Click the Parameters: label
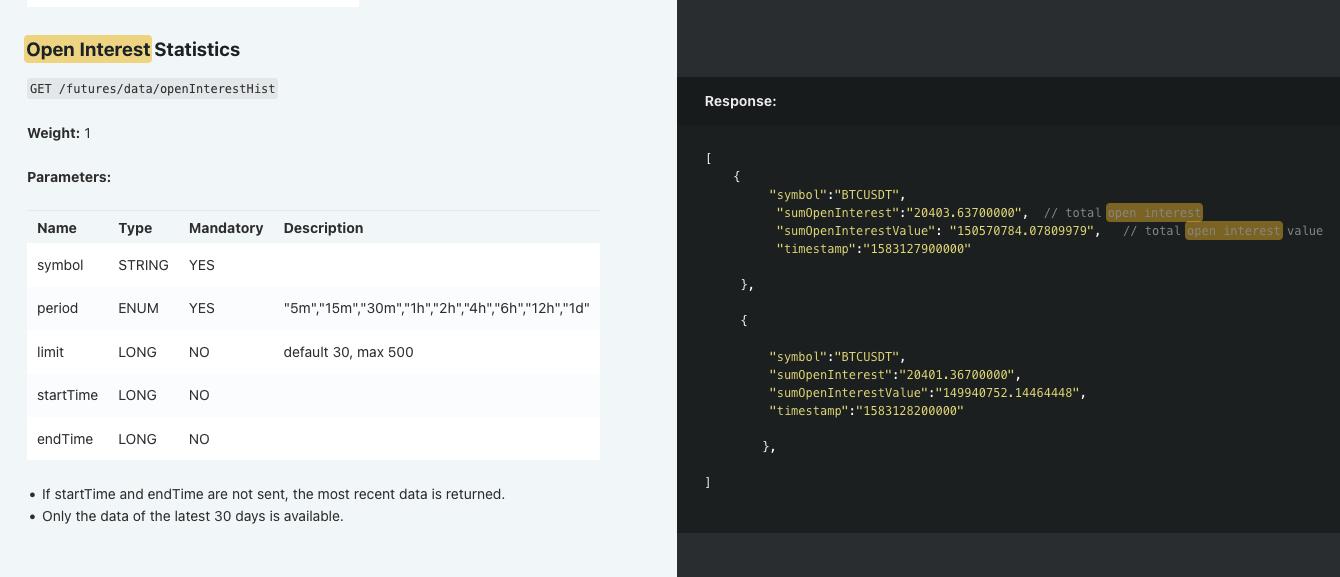 tap(69, 177)
